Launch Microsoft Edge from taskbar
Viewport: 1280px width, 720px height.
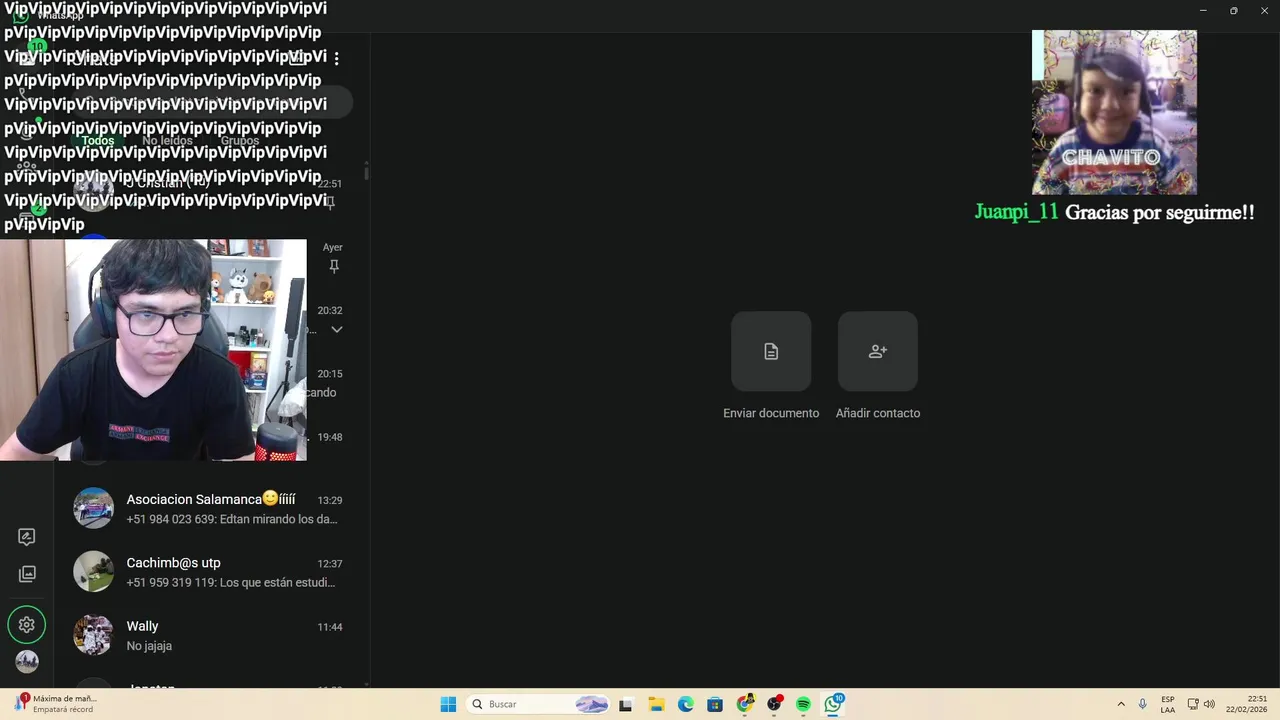tap(685, 704)
